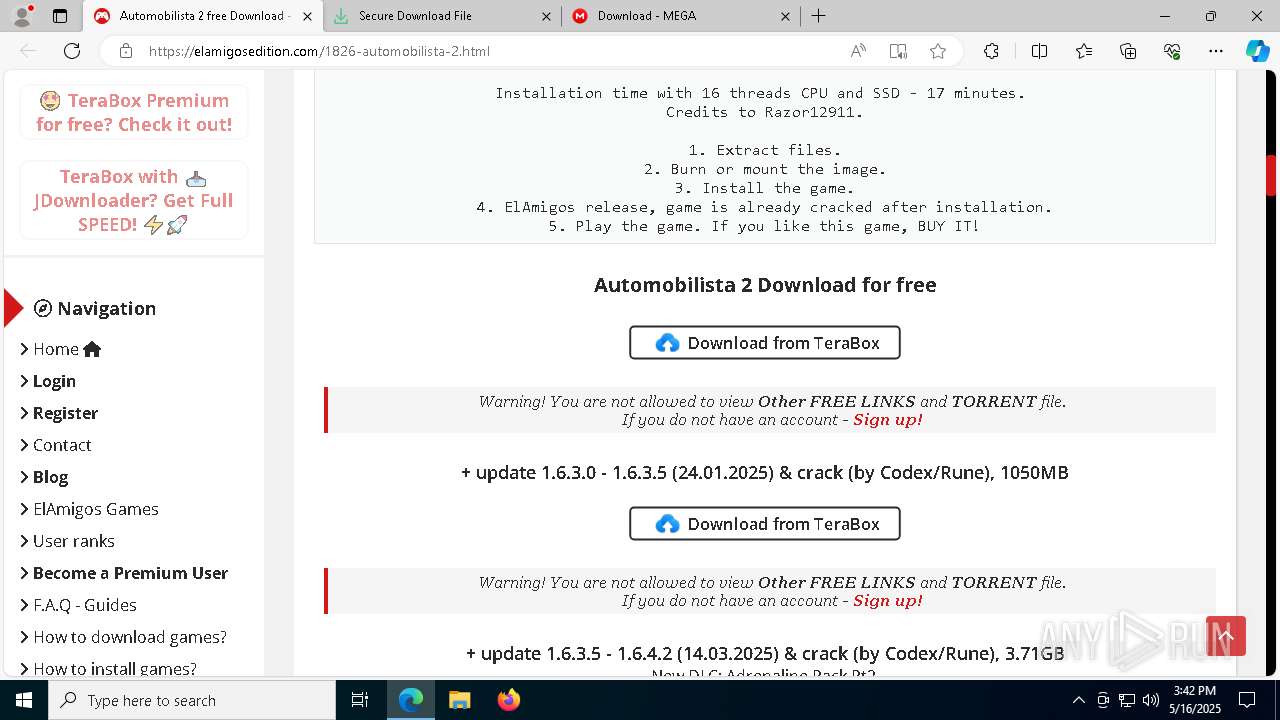Switch to Download - MEGA tab
Screen dimensions: 1280x720
tap(683, 16)
